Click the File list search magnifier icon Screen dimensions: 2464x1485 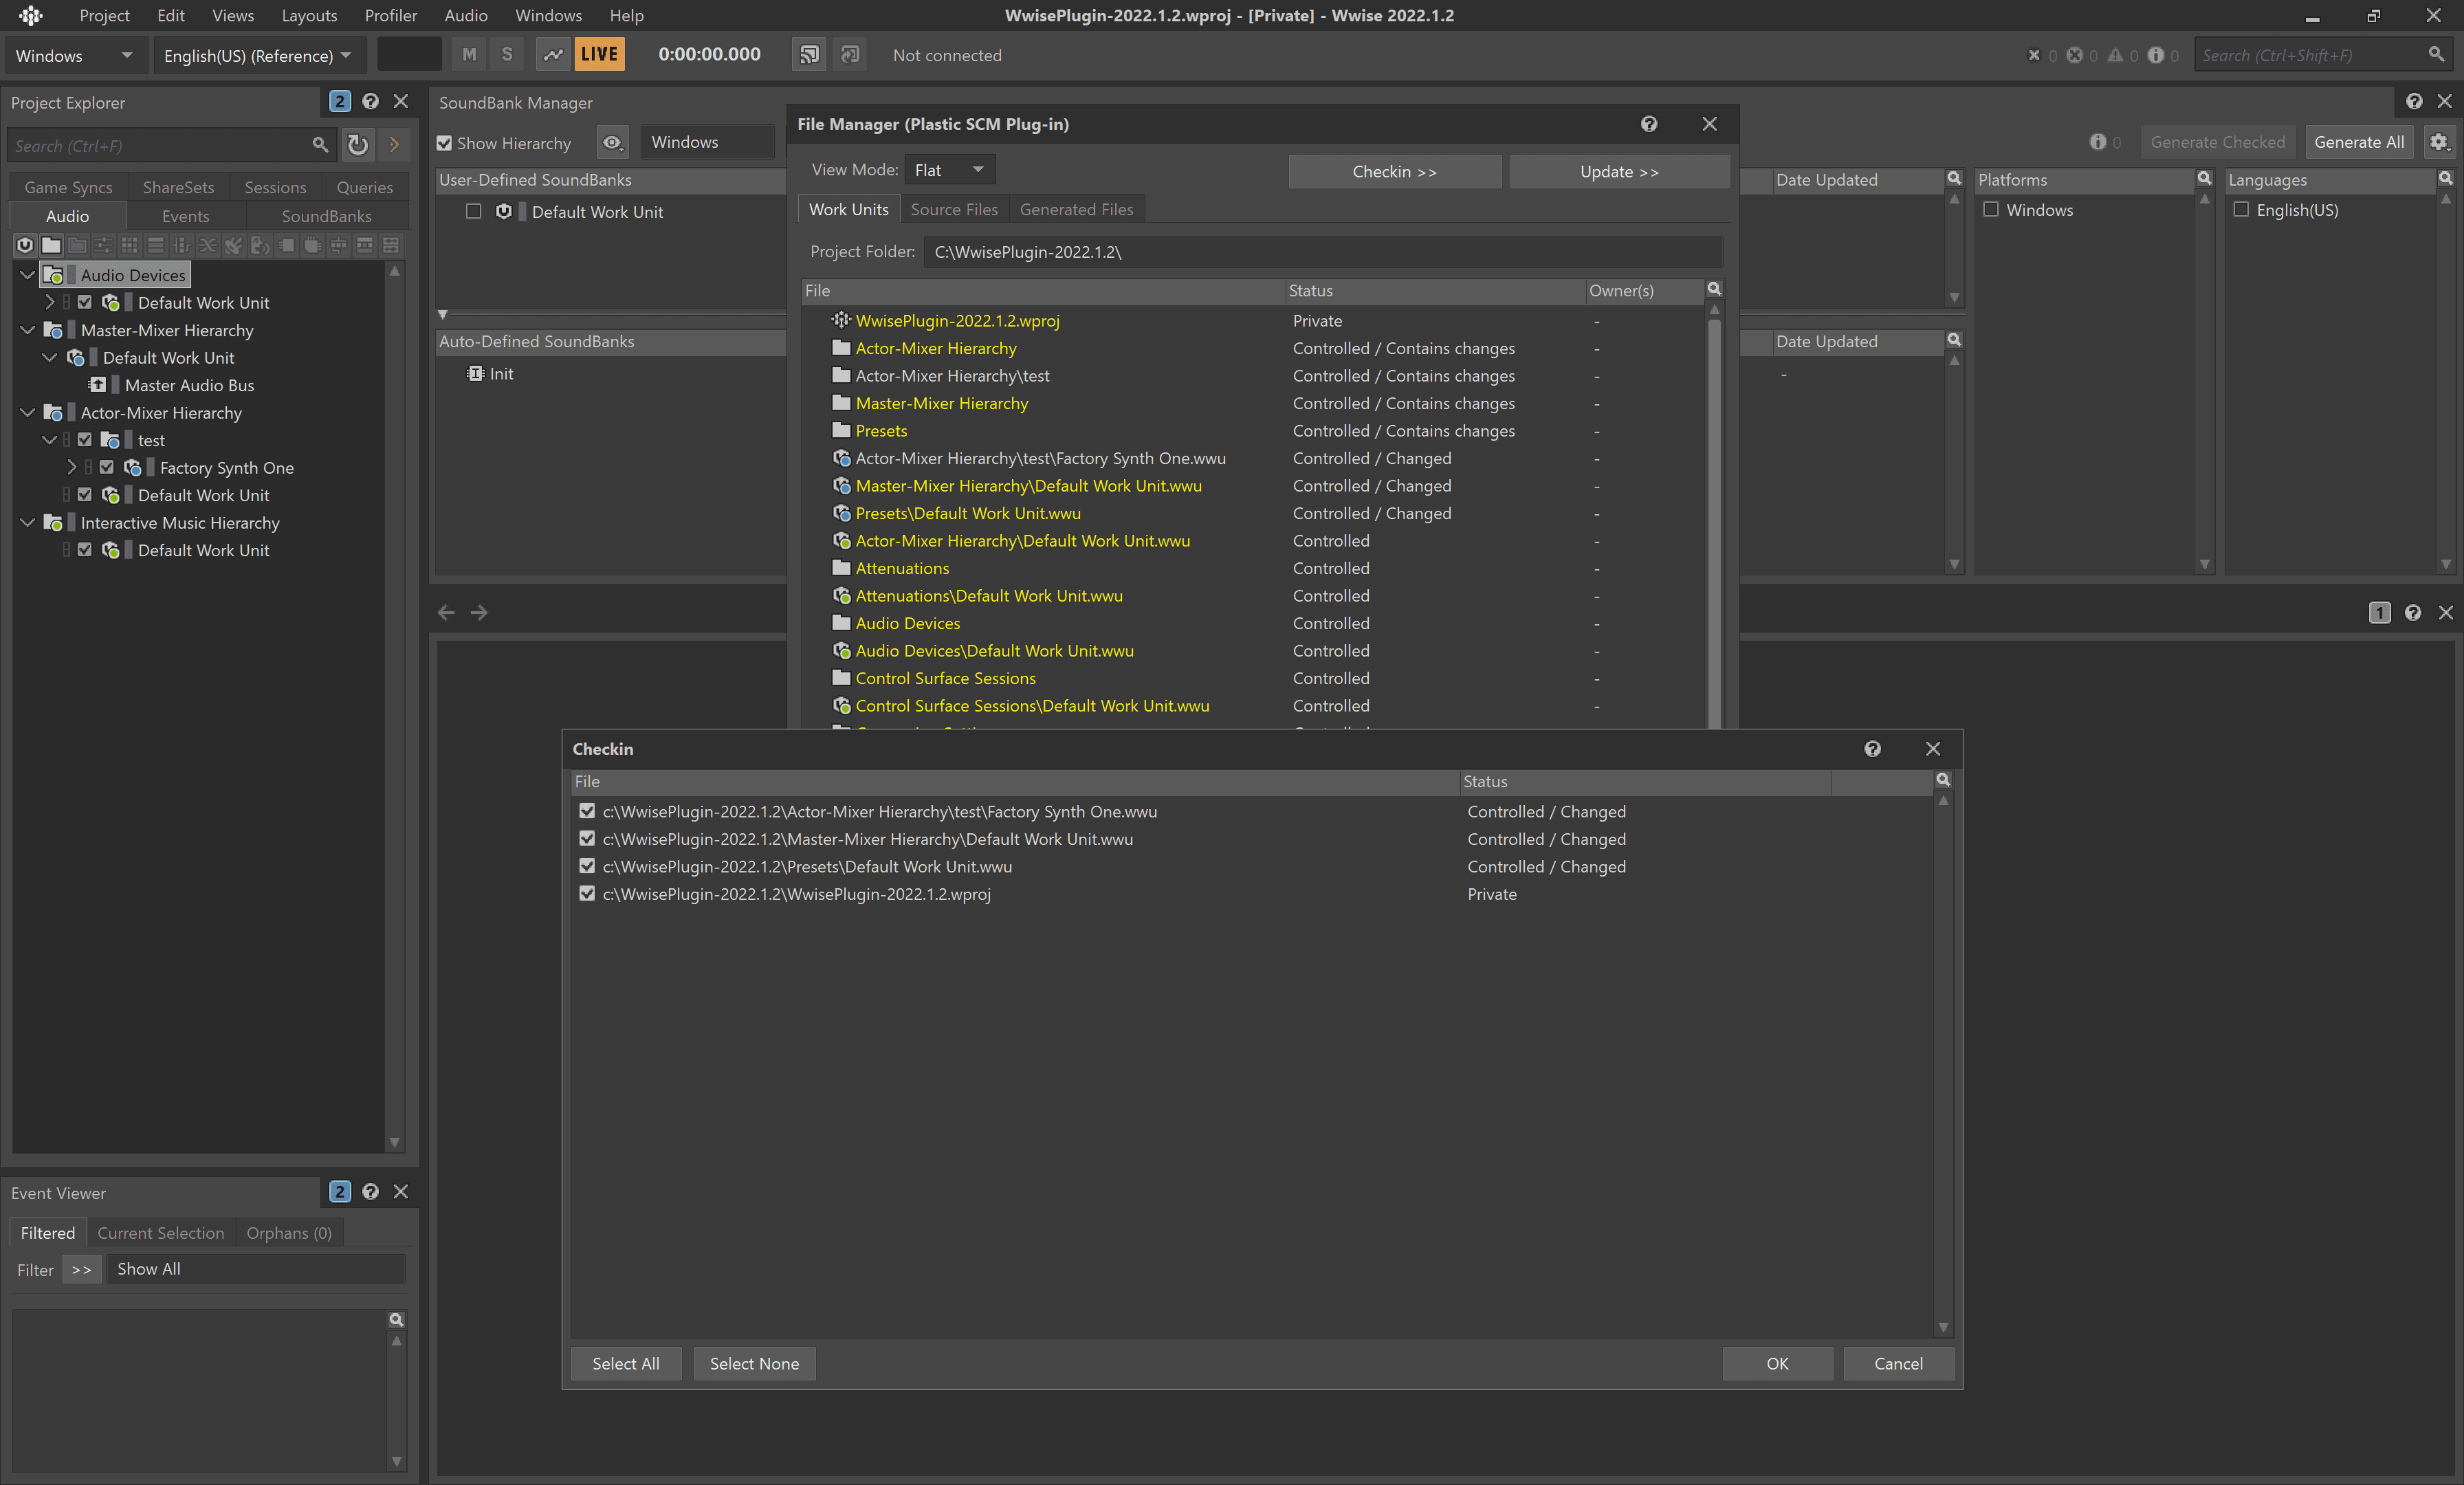coord(1713,290)
